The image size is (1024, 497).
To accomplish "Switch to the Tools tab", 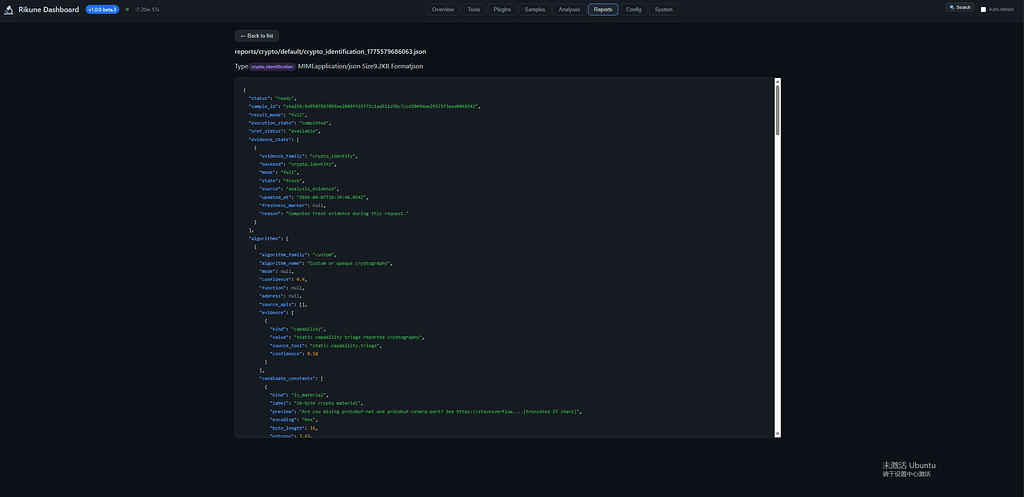I will pyautogui.click(x=474, y=10).
